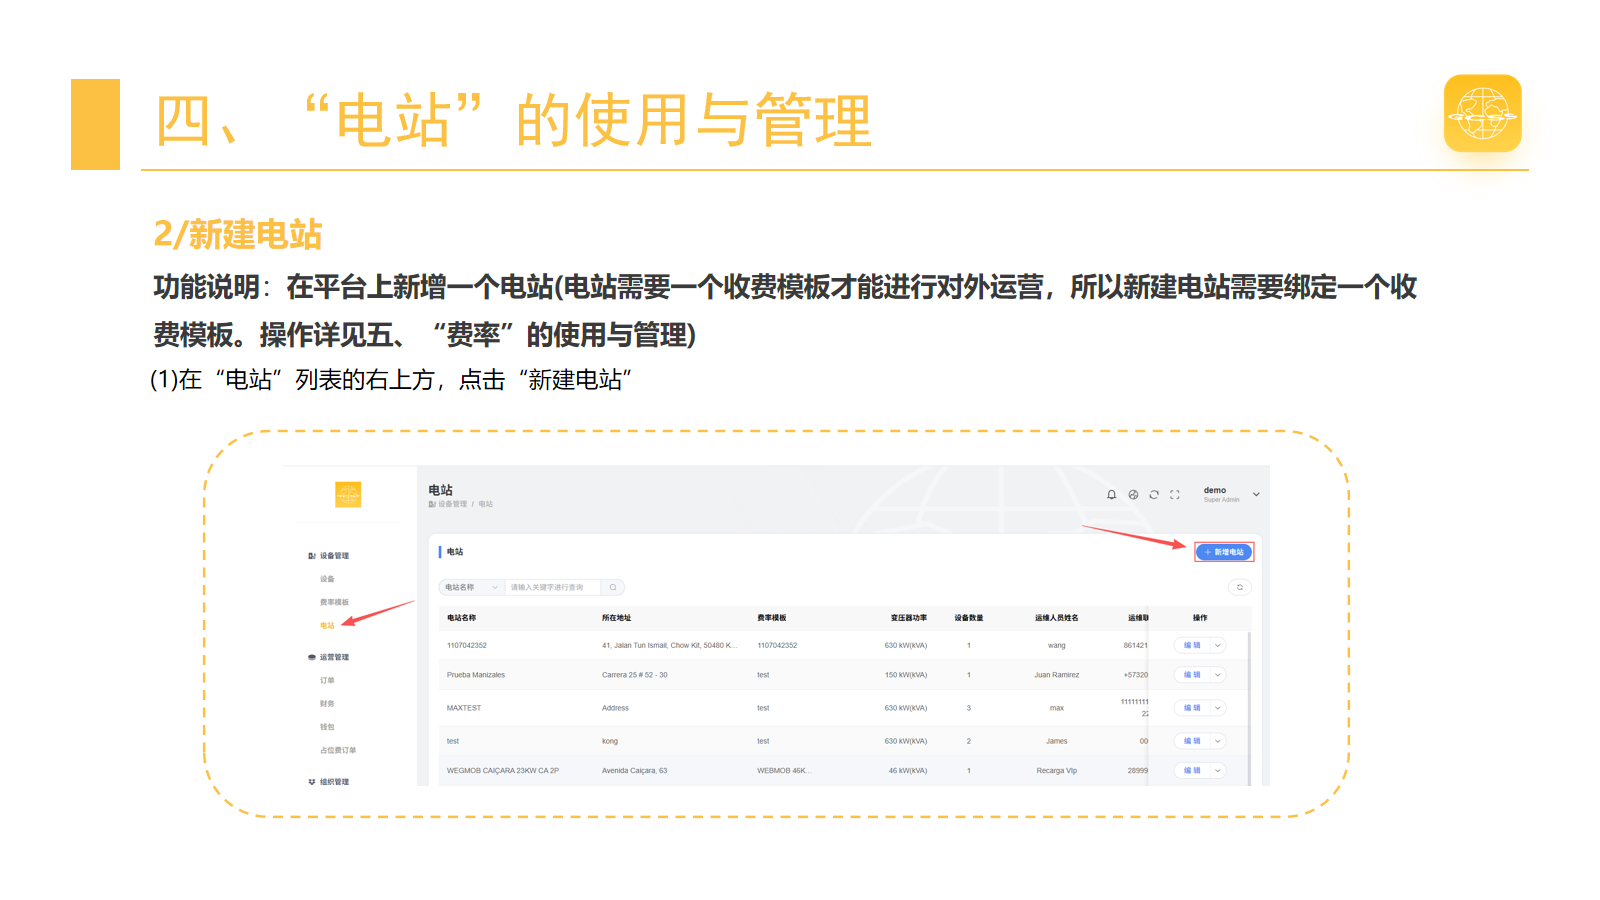Viewport: 1600px width, 900px height.
Task: Collapse the 设备管理 sidebar group
Action: coord(329,556)
